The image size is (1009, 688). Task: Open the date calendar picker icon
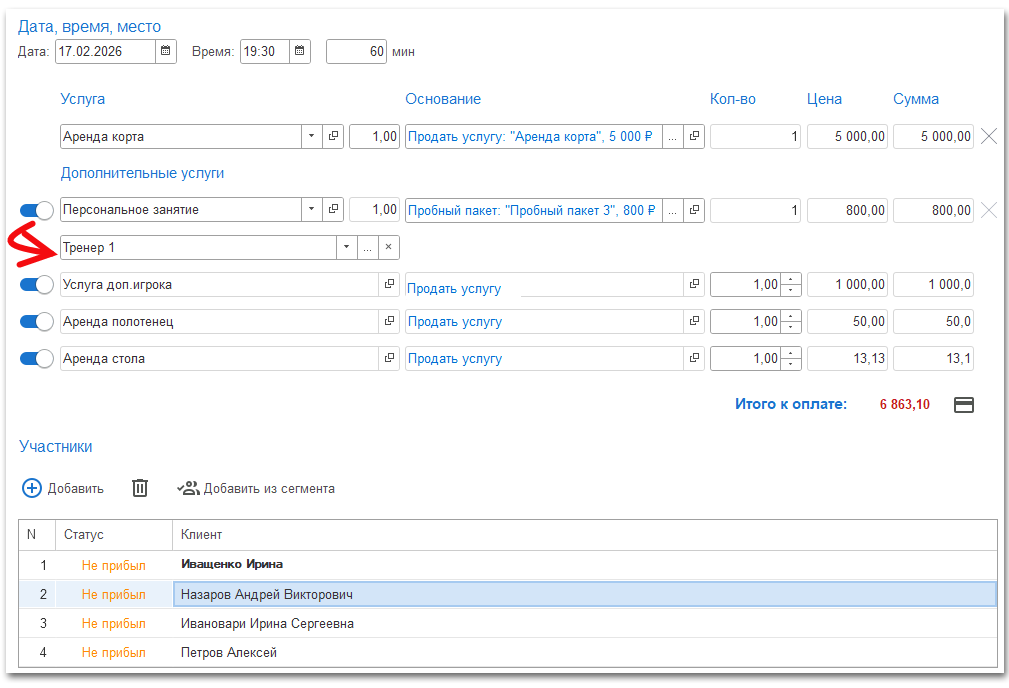click(166, 51)
